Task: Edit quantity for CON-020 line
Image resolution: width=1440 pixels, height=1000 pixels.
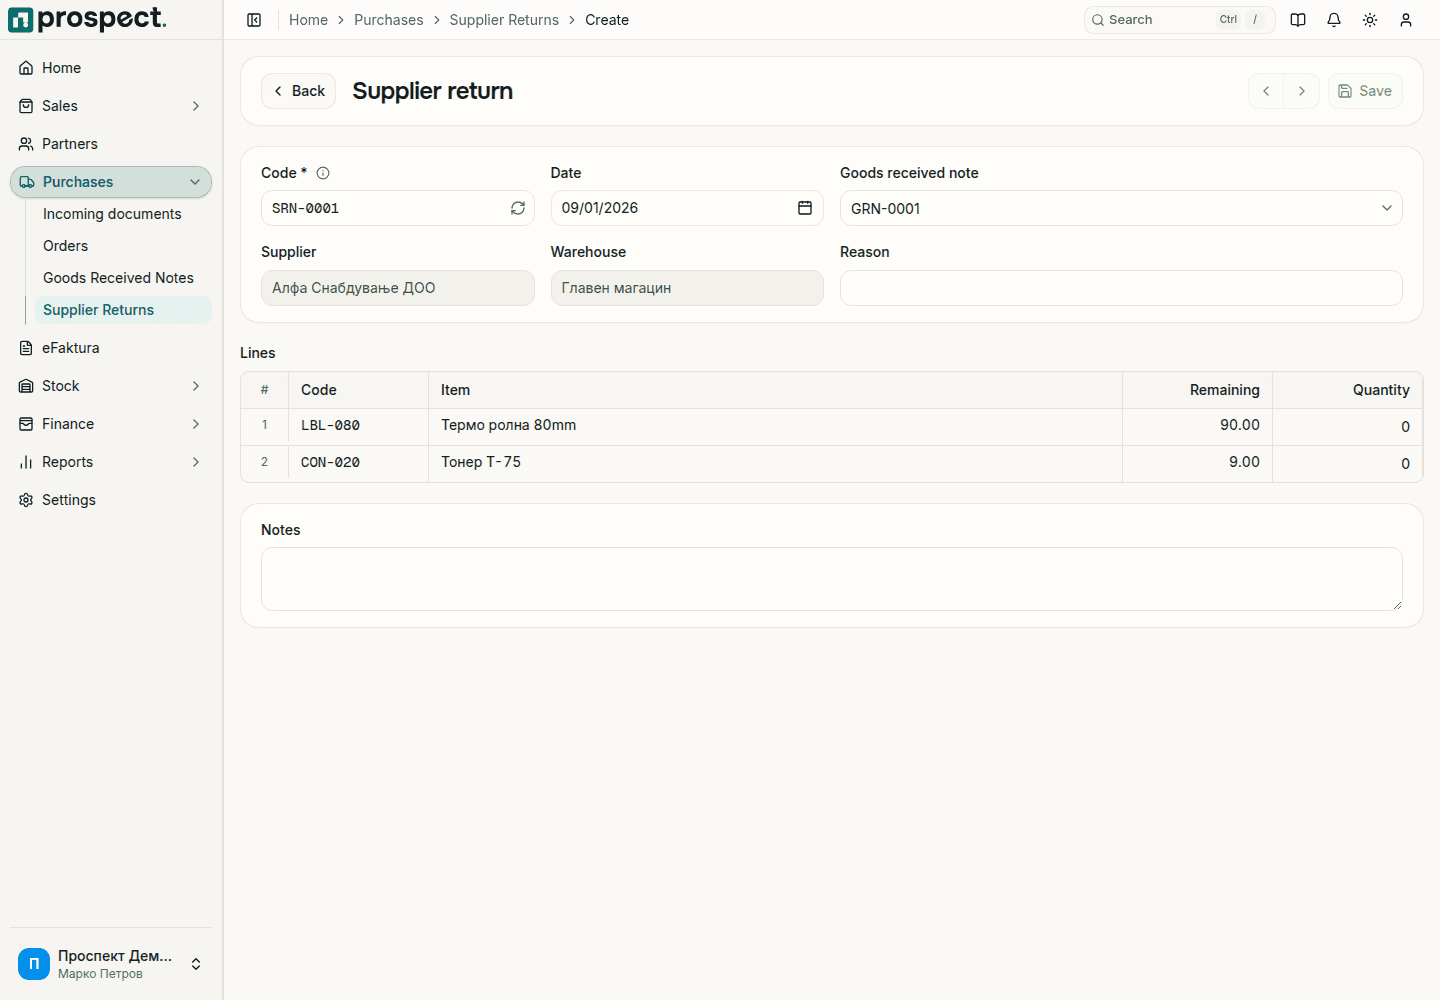Action: click(1347, 464)
